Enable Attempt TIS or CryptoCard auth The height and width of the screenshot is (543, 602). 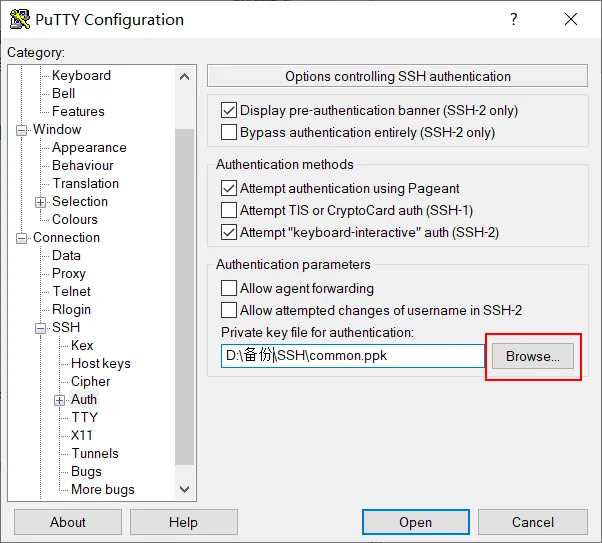[228, 210]
